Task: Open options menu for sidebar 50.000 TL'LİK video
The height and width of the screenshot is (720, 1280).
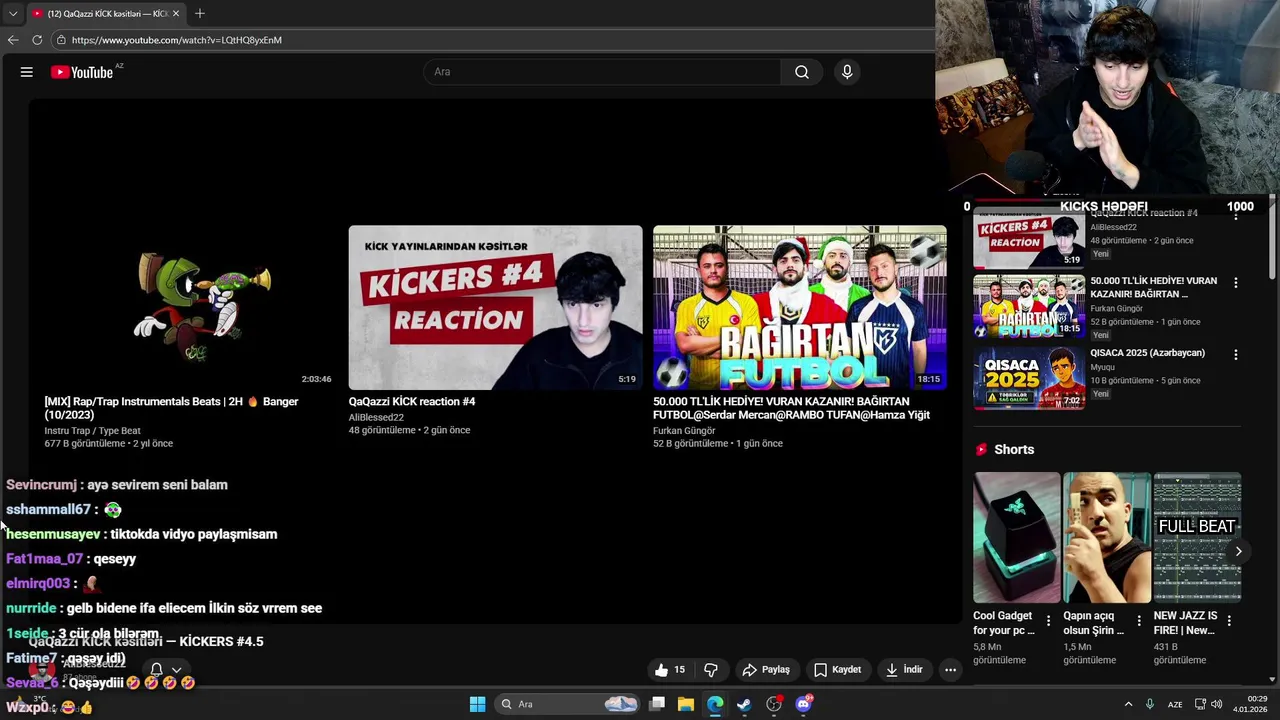Action: point(1236,283)
